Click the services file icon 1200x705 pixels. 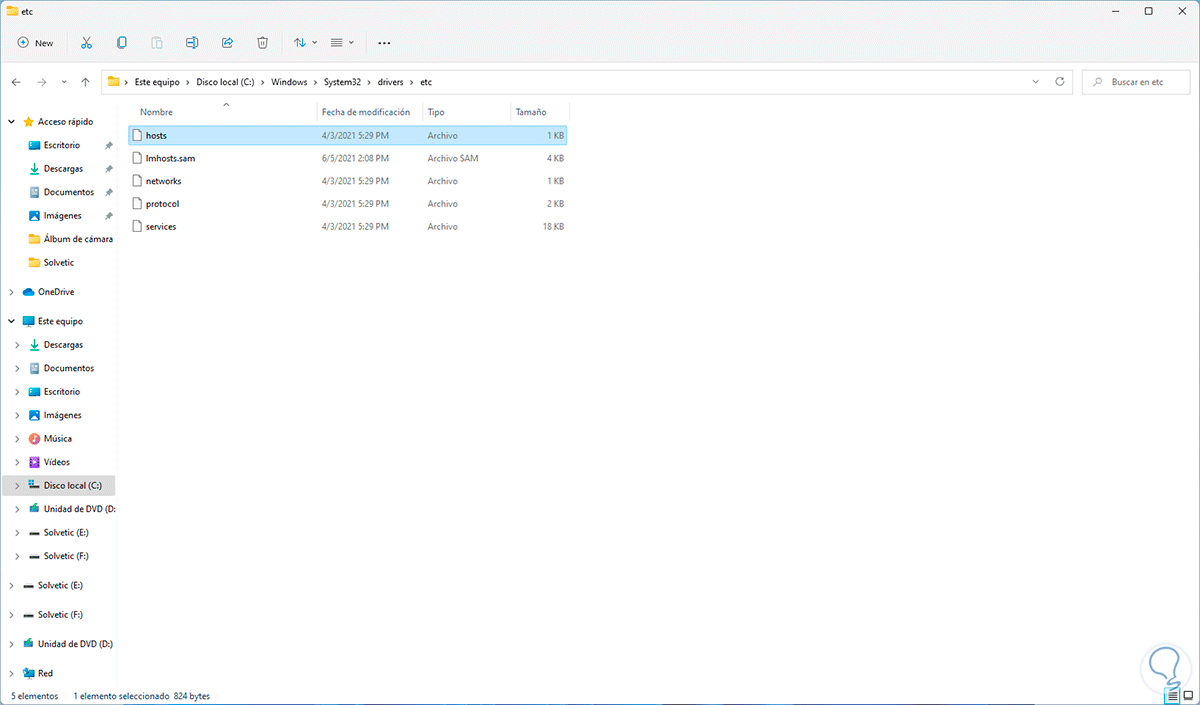[x=137, y=227]
